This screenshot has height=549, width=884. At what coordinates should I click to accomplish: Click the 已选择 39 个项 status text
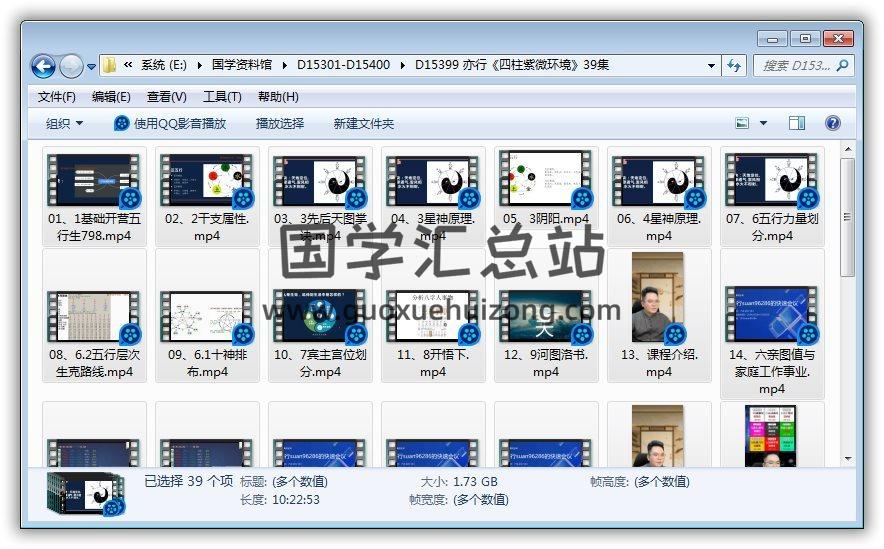189,481
